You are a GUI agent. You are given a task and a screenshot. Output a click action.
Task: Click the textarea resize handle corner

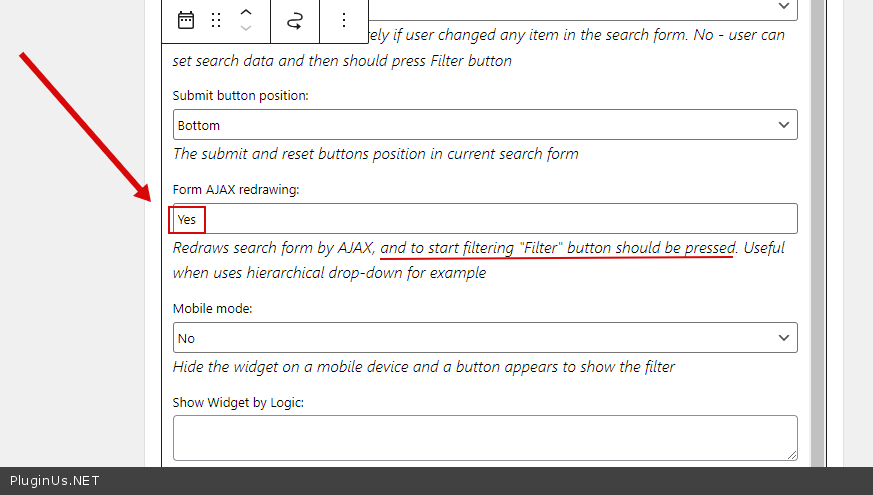pyautogui.click(x=791, y=454)
